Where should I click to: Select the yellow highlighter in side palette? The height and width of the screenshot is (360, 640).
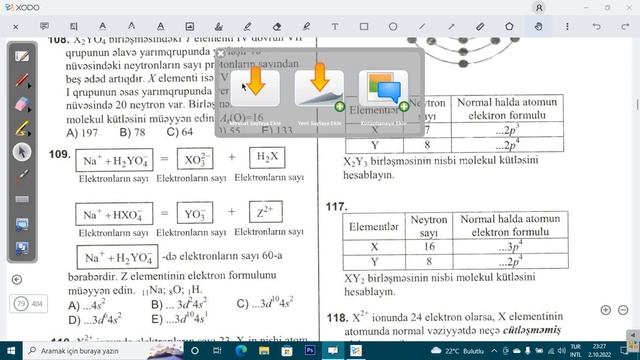click(21, 128)
